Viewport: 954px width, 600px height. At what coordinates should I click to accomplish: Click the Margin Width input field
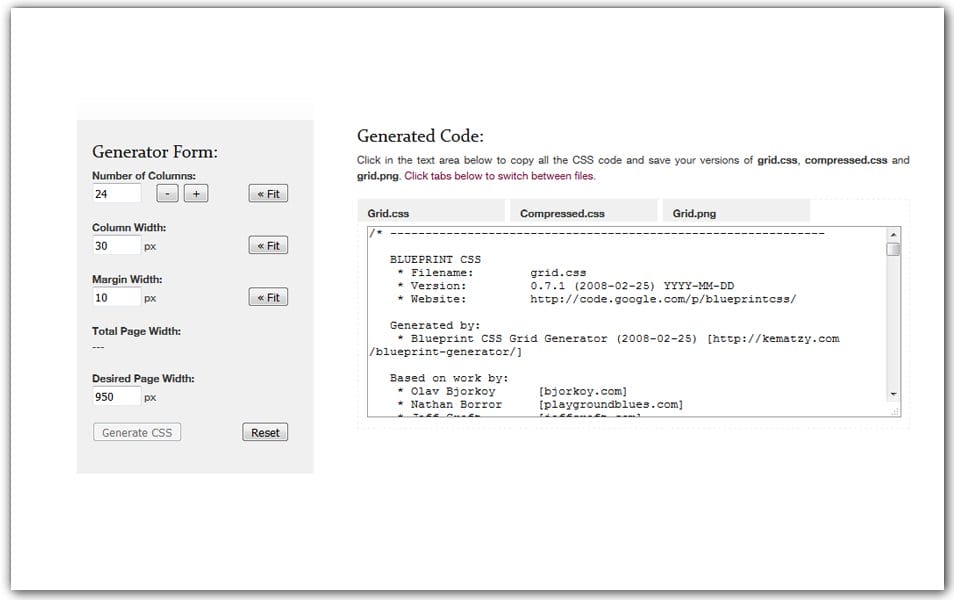(114, 297)
